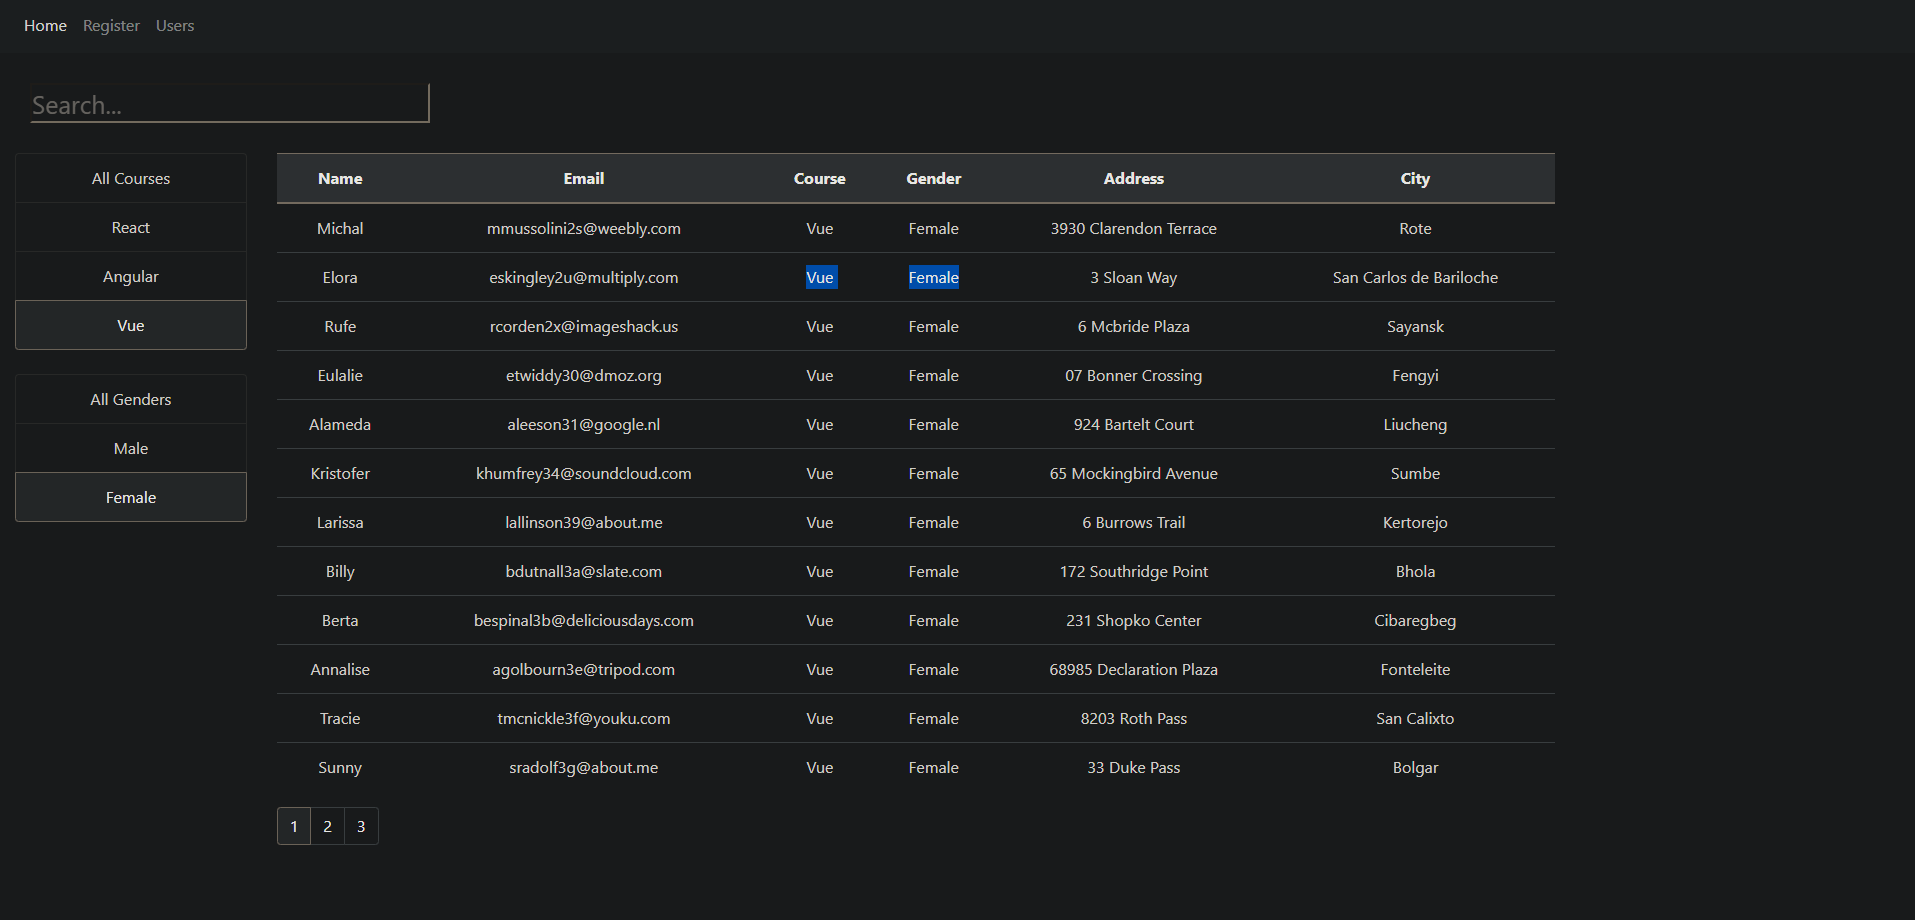Click address 68985 Declaration Plaza
This screenshot has height=920, width=1915.
[x=1134, y=670]
